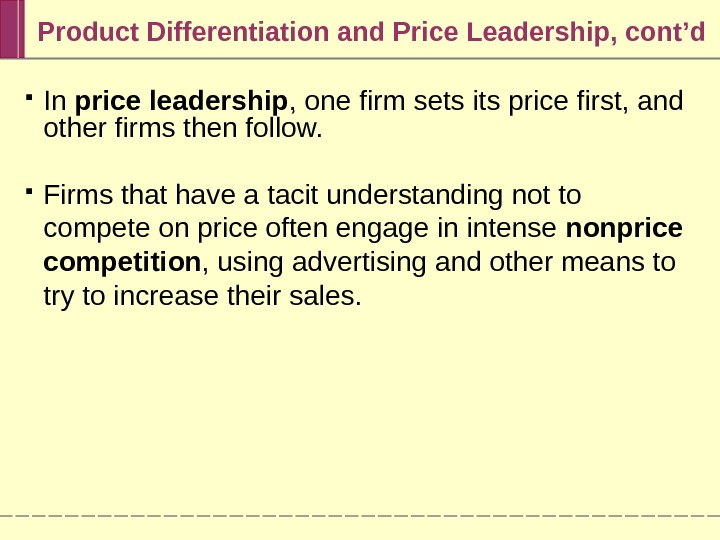Select the bold term "price leadership"
Image resolution: width=720 pixels, height=540 pixels.
point(181,102)
